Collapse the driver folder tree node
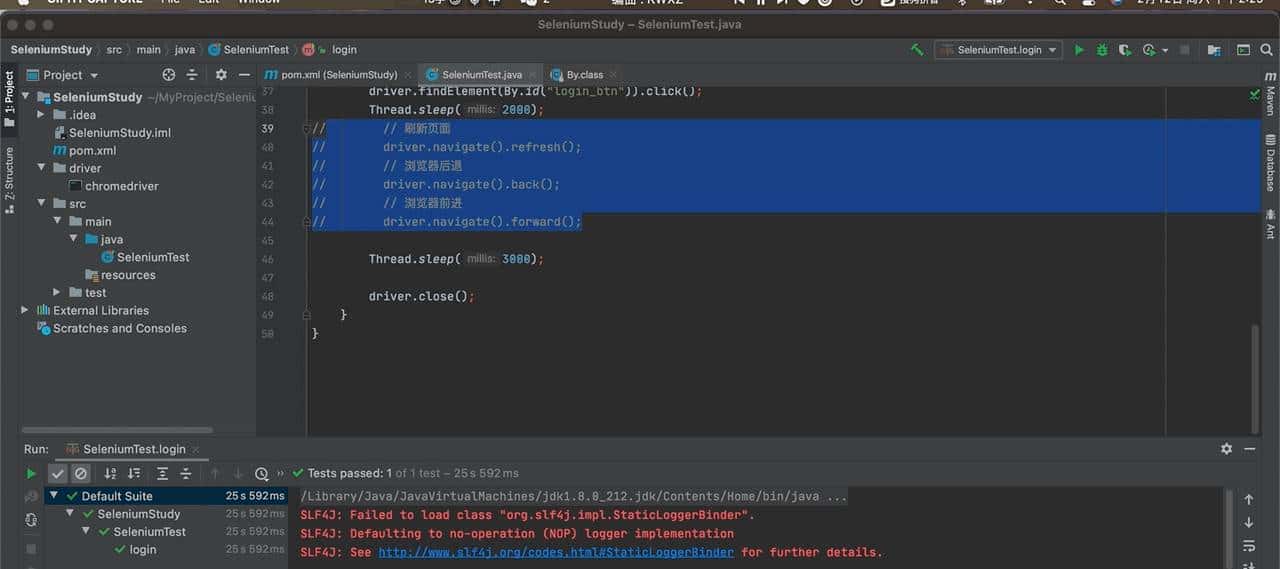Screen dimensions: 1280x569 [41, 169]
